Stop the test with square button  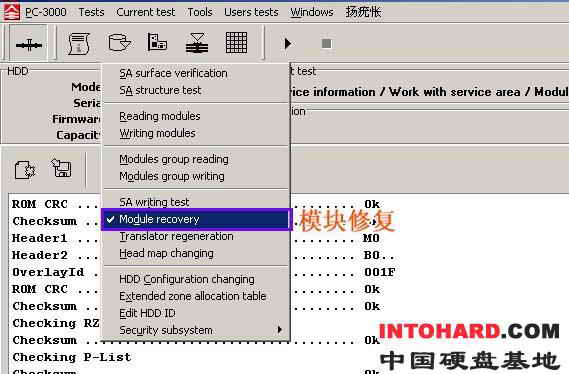click(x=327, y=44)
